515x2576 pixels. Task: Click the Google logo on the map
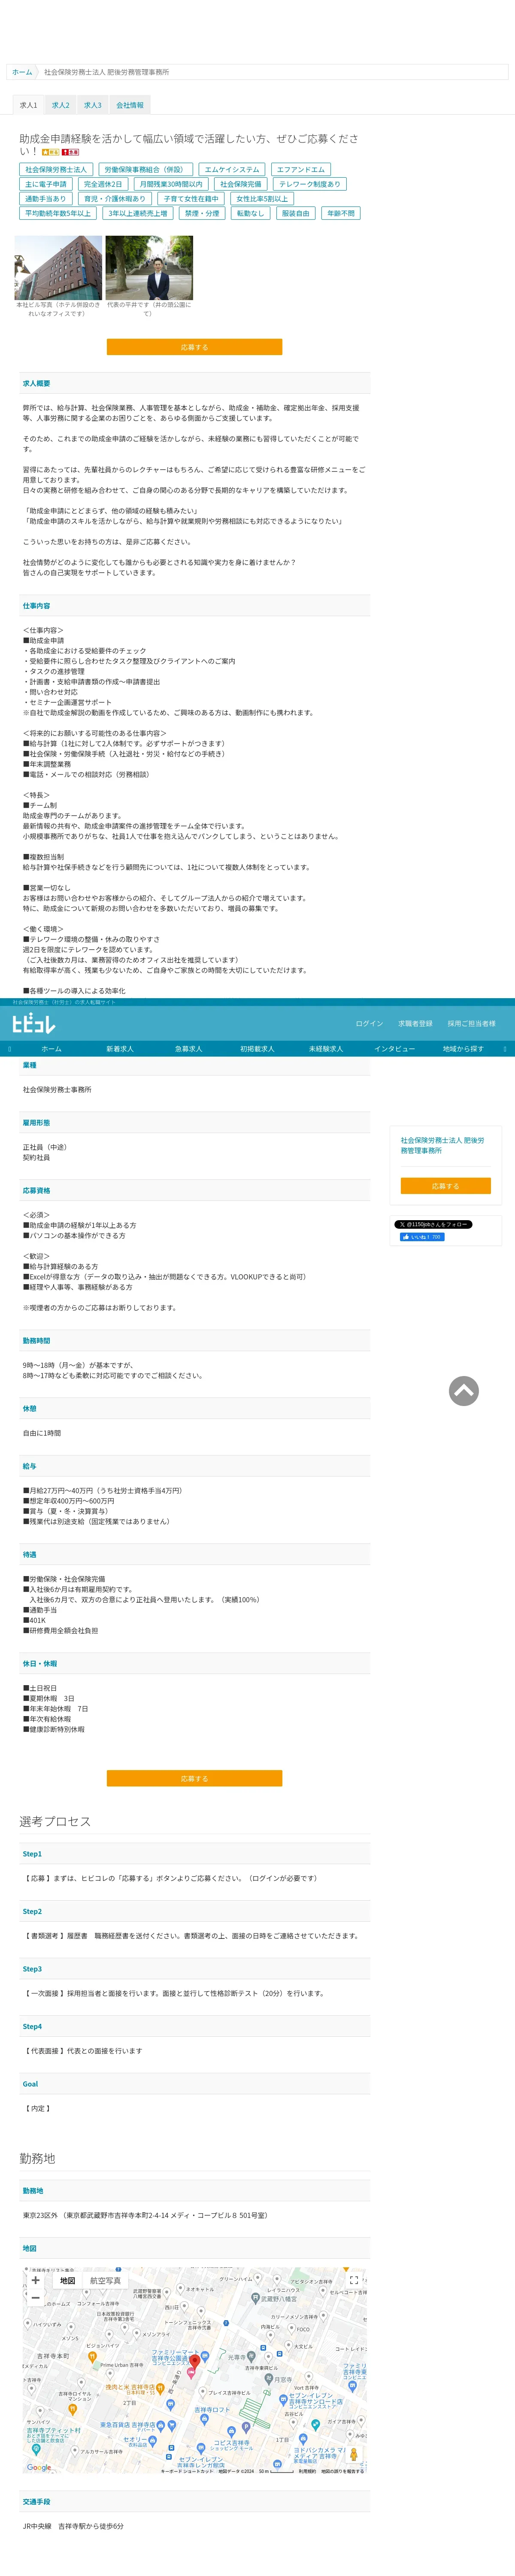[x=39, y=2467]
